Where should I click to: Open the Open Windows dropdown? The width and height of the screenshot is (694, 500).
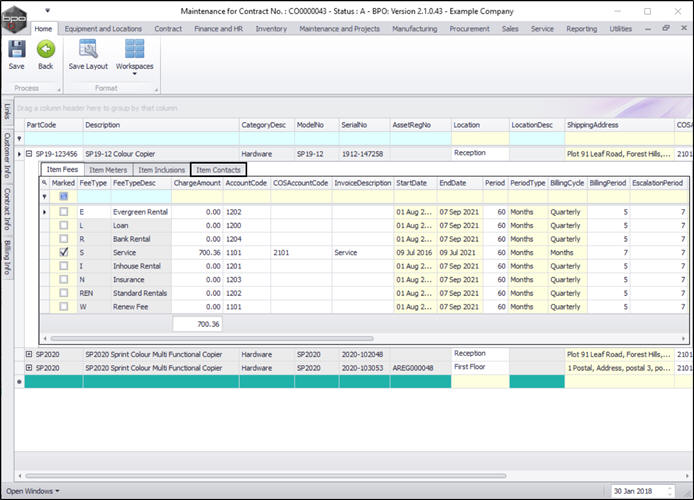[x=32, y=491]
